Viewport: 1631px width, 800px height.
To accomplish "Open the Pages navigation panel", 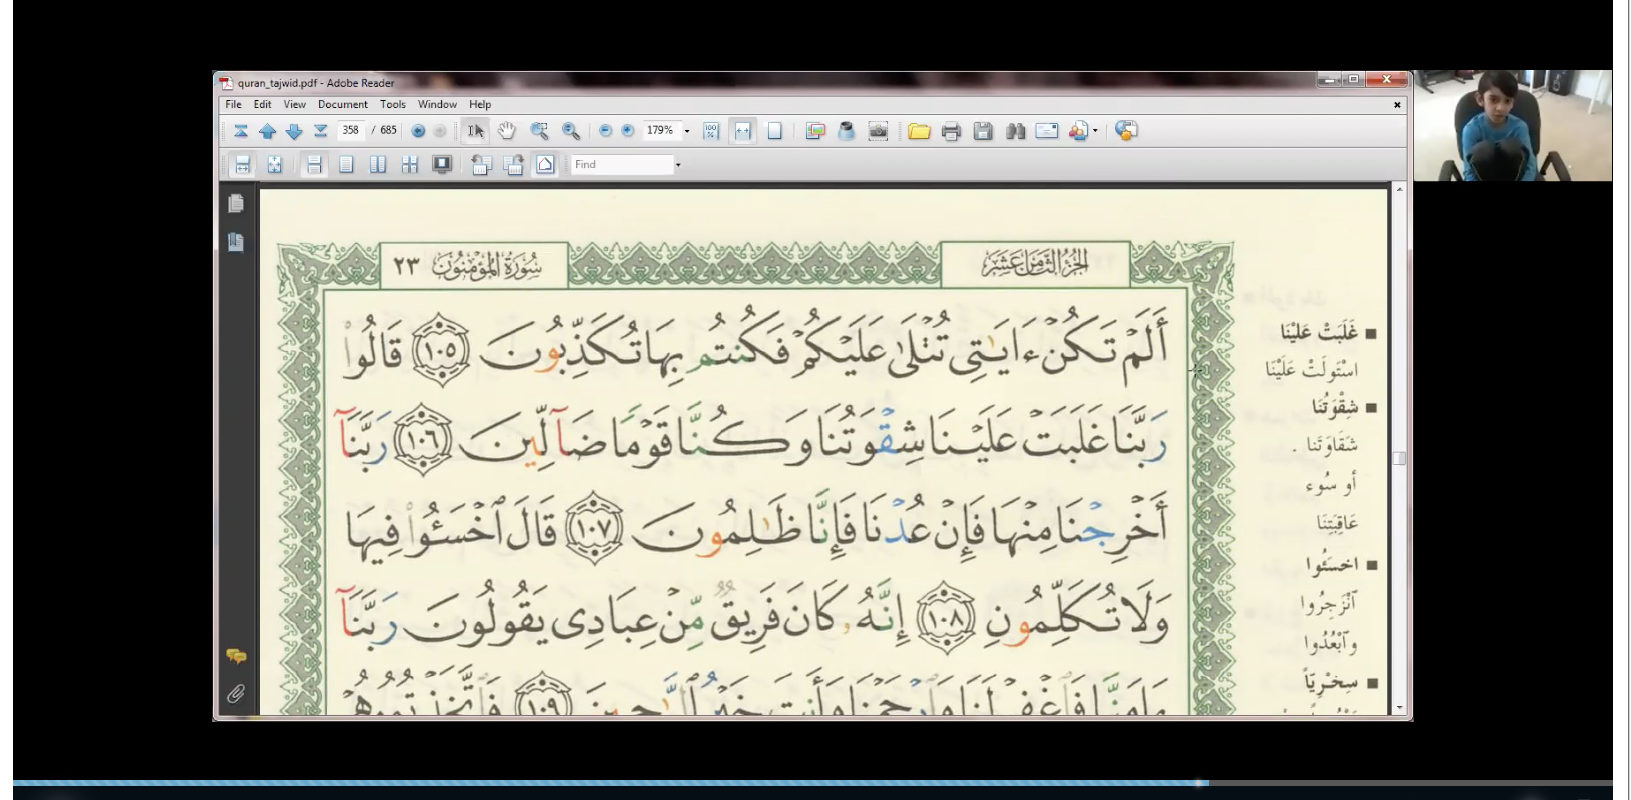I will coord(236,204).
